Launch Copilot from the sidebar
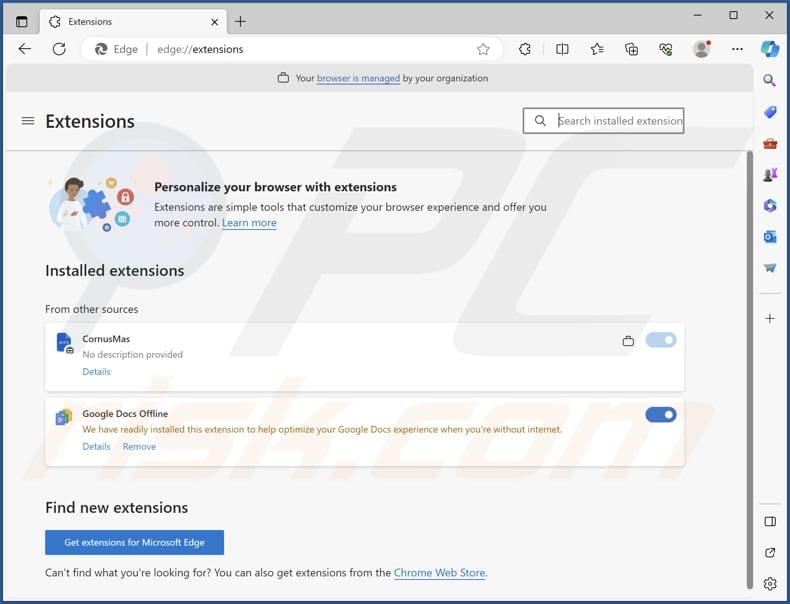Screen dimensions: 790x604 (x=770, y=49)
